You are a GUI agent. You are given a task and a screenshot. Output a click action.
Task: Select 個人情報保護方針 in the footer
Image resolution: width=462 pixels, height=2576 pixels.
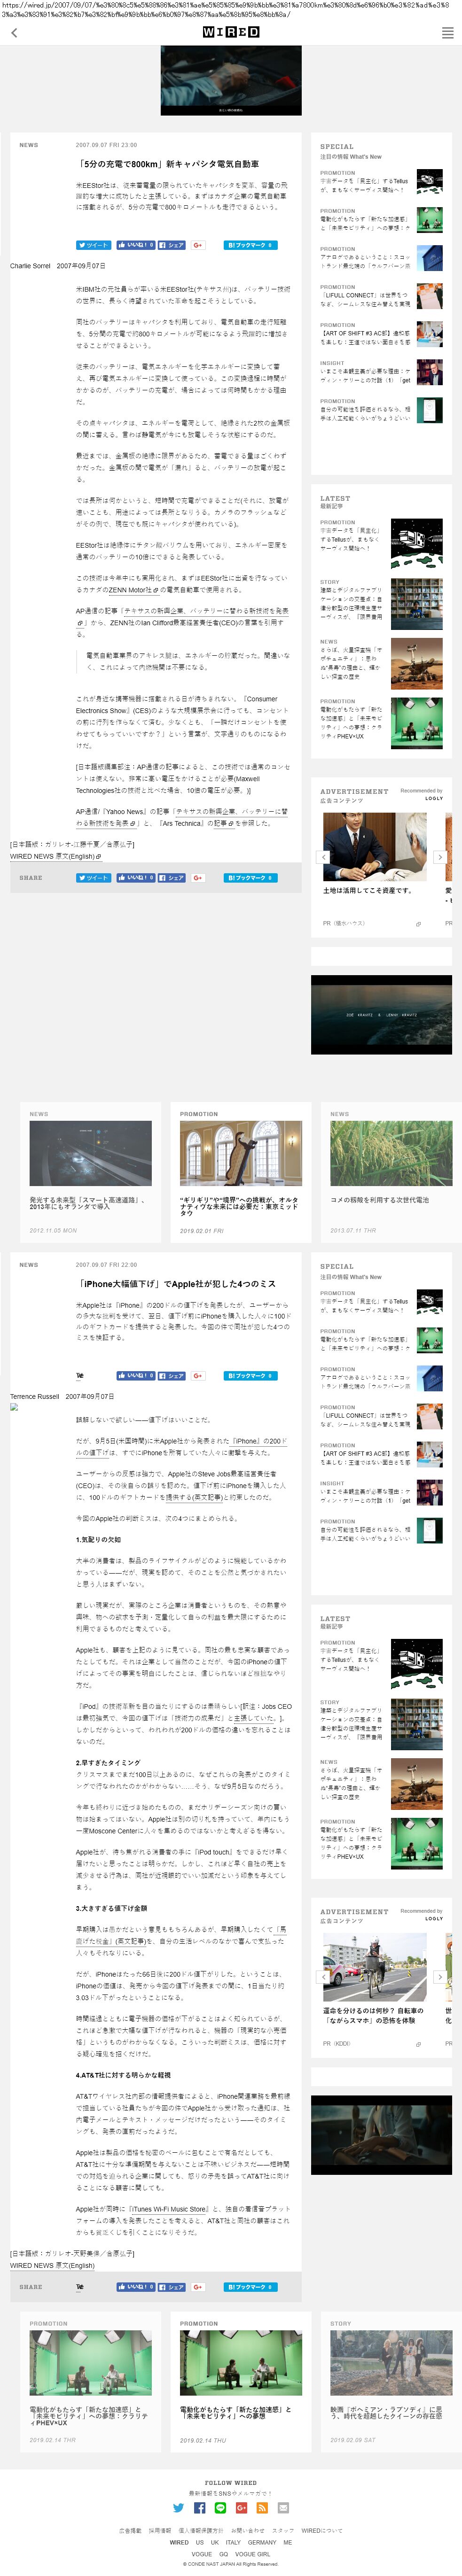pos(201,2530)
